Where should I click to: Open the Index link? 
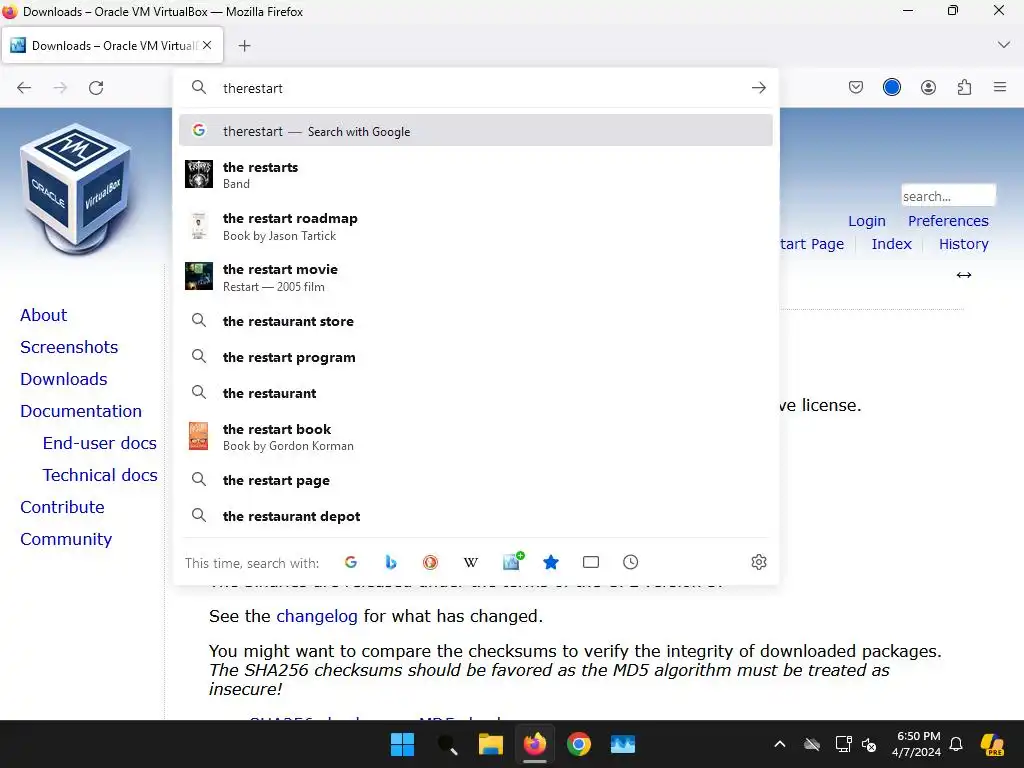point(891,244)
